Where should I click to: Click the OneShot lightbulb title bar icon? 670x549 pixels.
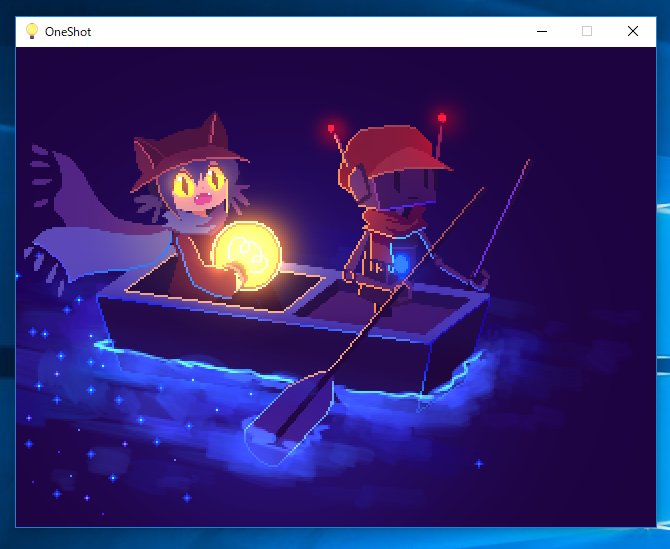point(32,31)
